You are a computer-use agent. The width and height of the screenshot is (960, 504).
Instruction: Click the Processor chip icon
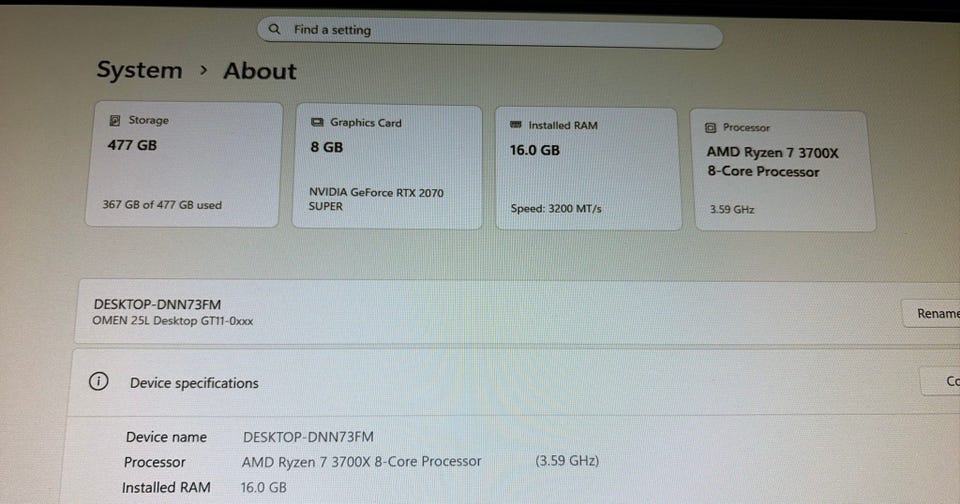(710, 127)
